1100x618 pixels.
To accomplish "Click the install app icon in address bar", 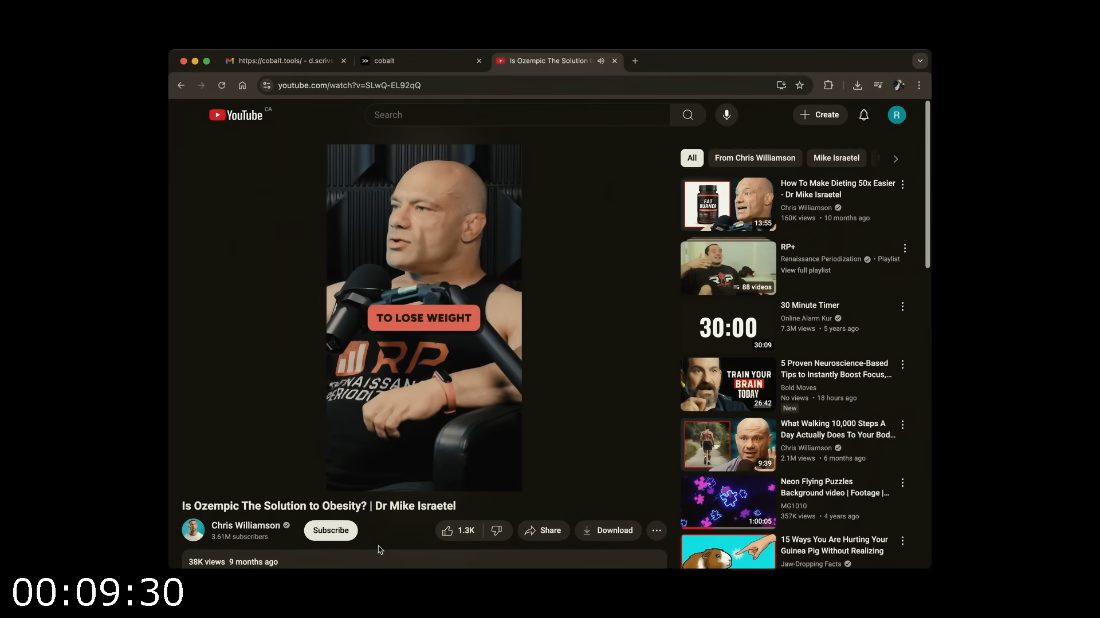I will pyautogui.click(x=781, y=85).
